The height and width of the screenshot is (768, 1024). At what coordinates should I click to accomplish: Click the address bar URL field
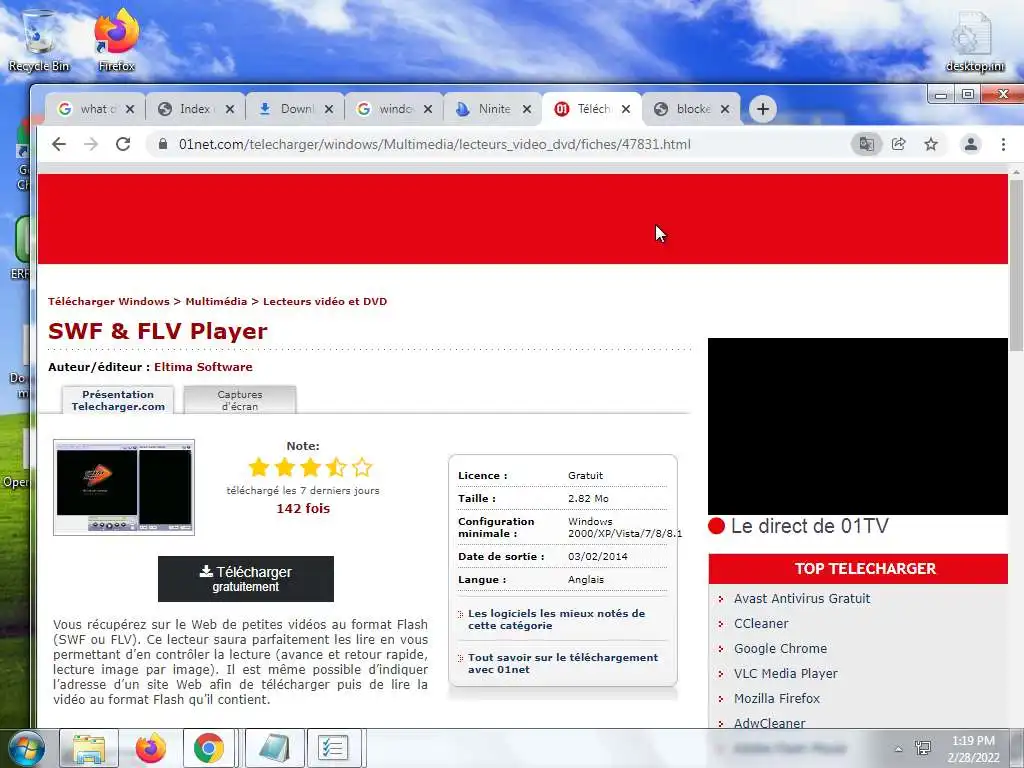point(434,144)
